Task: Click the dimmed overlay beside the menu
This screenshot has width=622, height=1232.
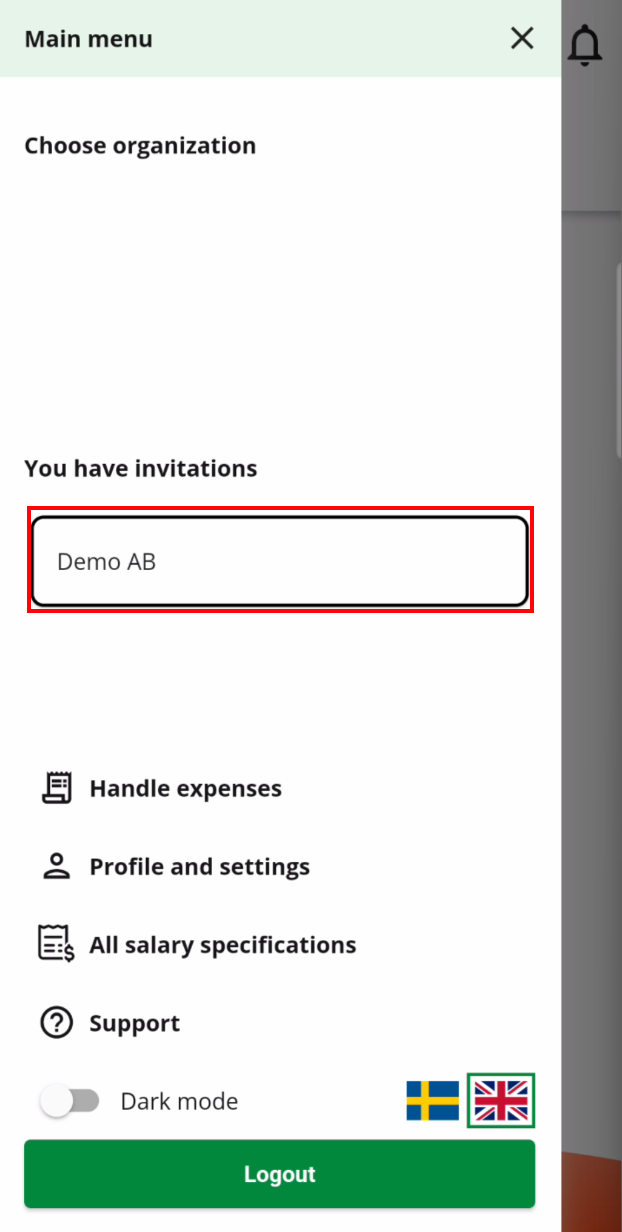Action: click(x=591, y=700)
